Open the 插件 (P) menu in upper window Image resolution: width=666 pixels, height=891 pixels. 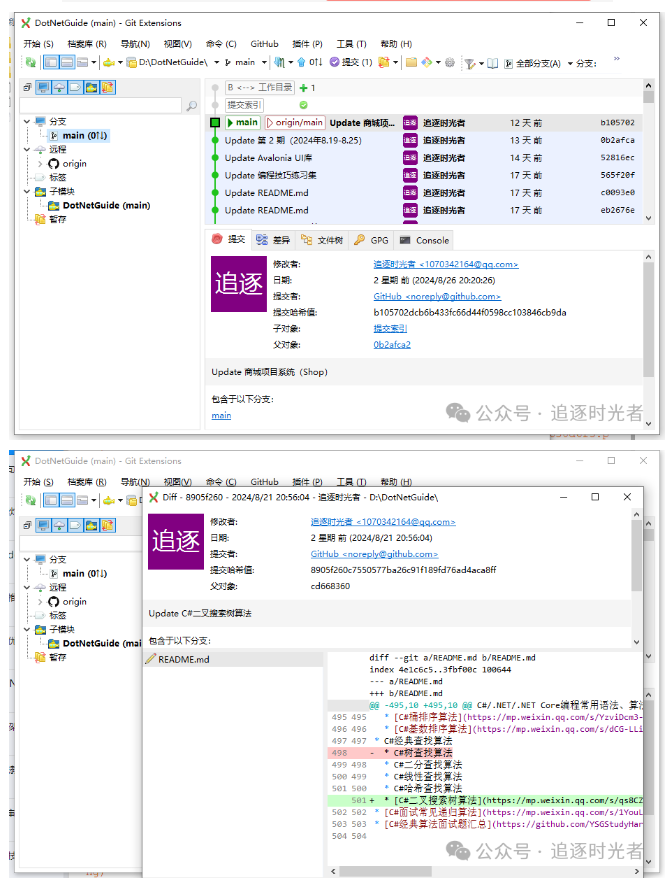307,44
